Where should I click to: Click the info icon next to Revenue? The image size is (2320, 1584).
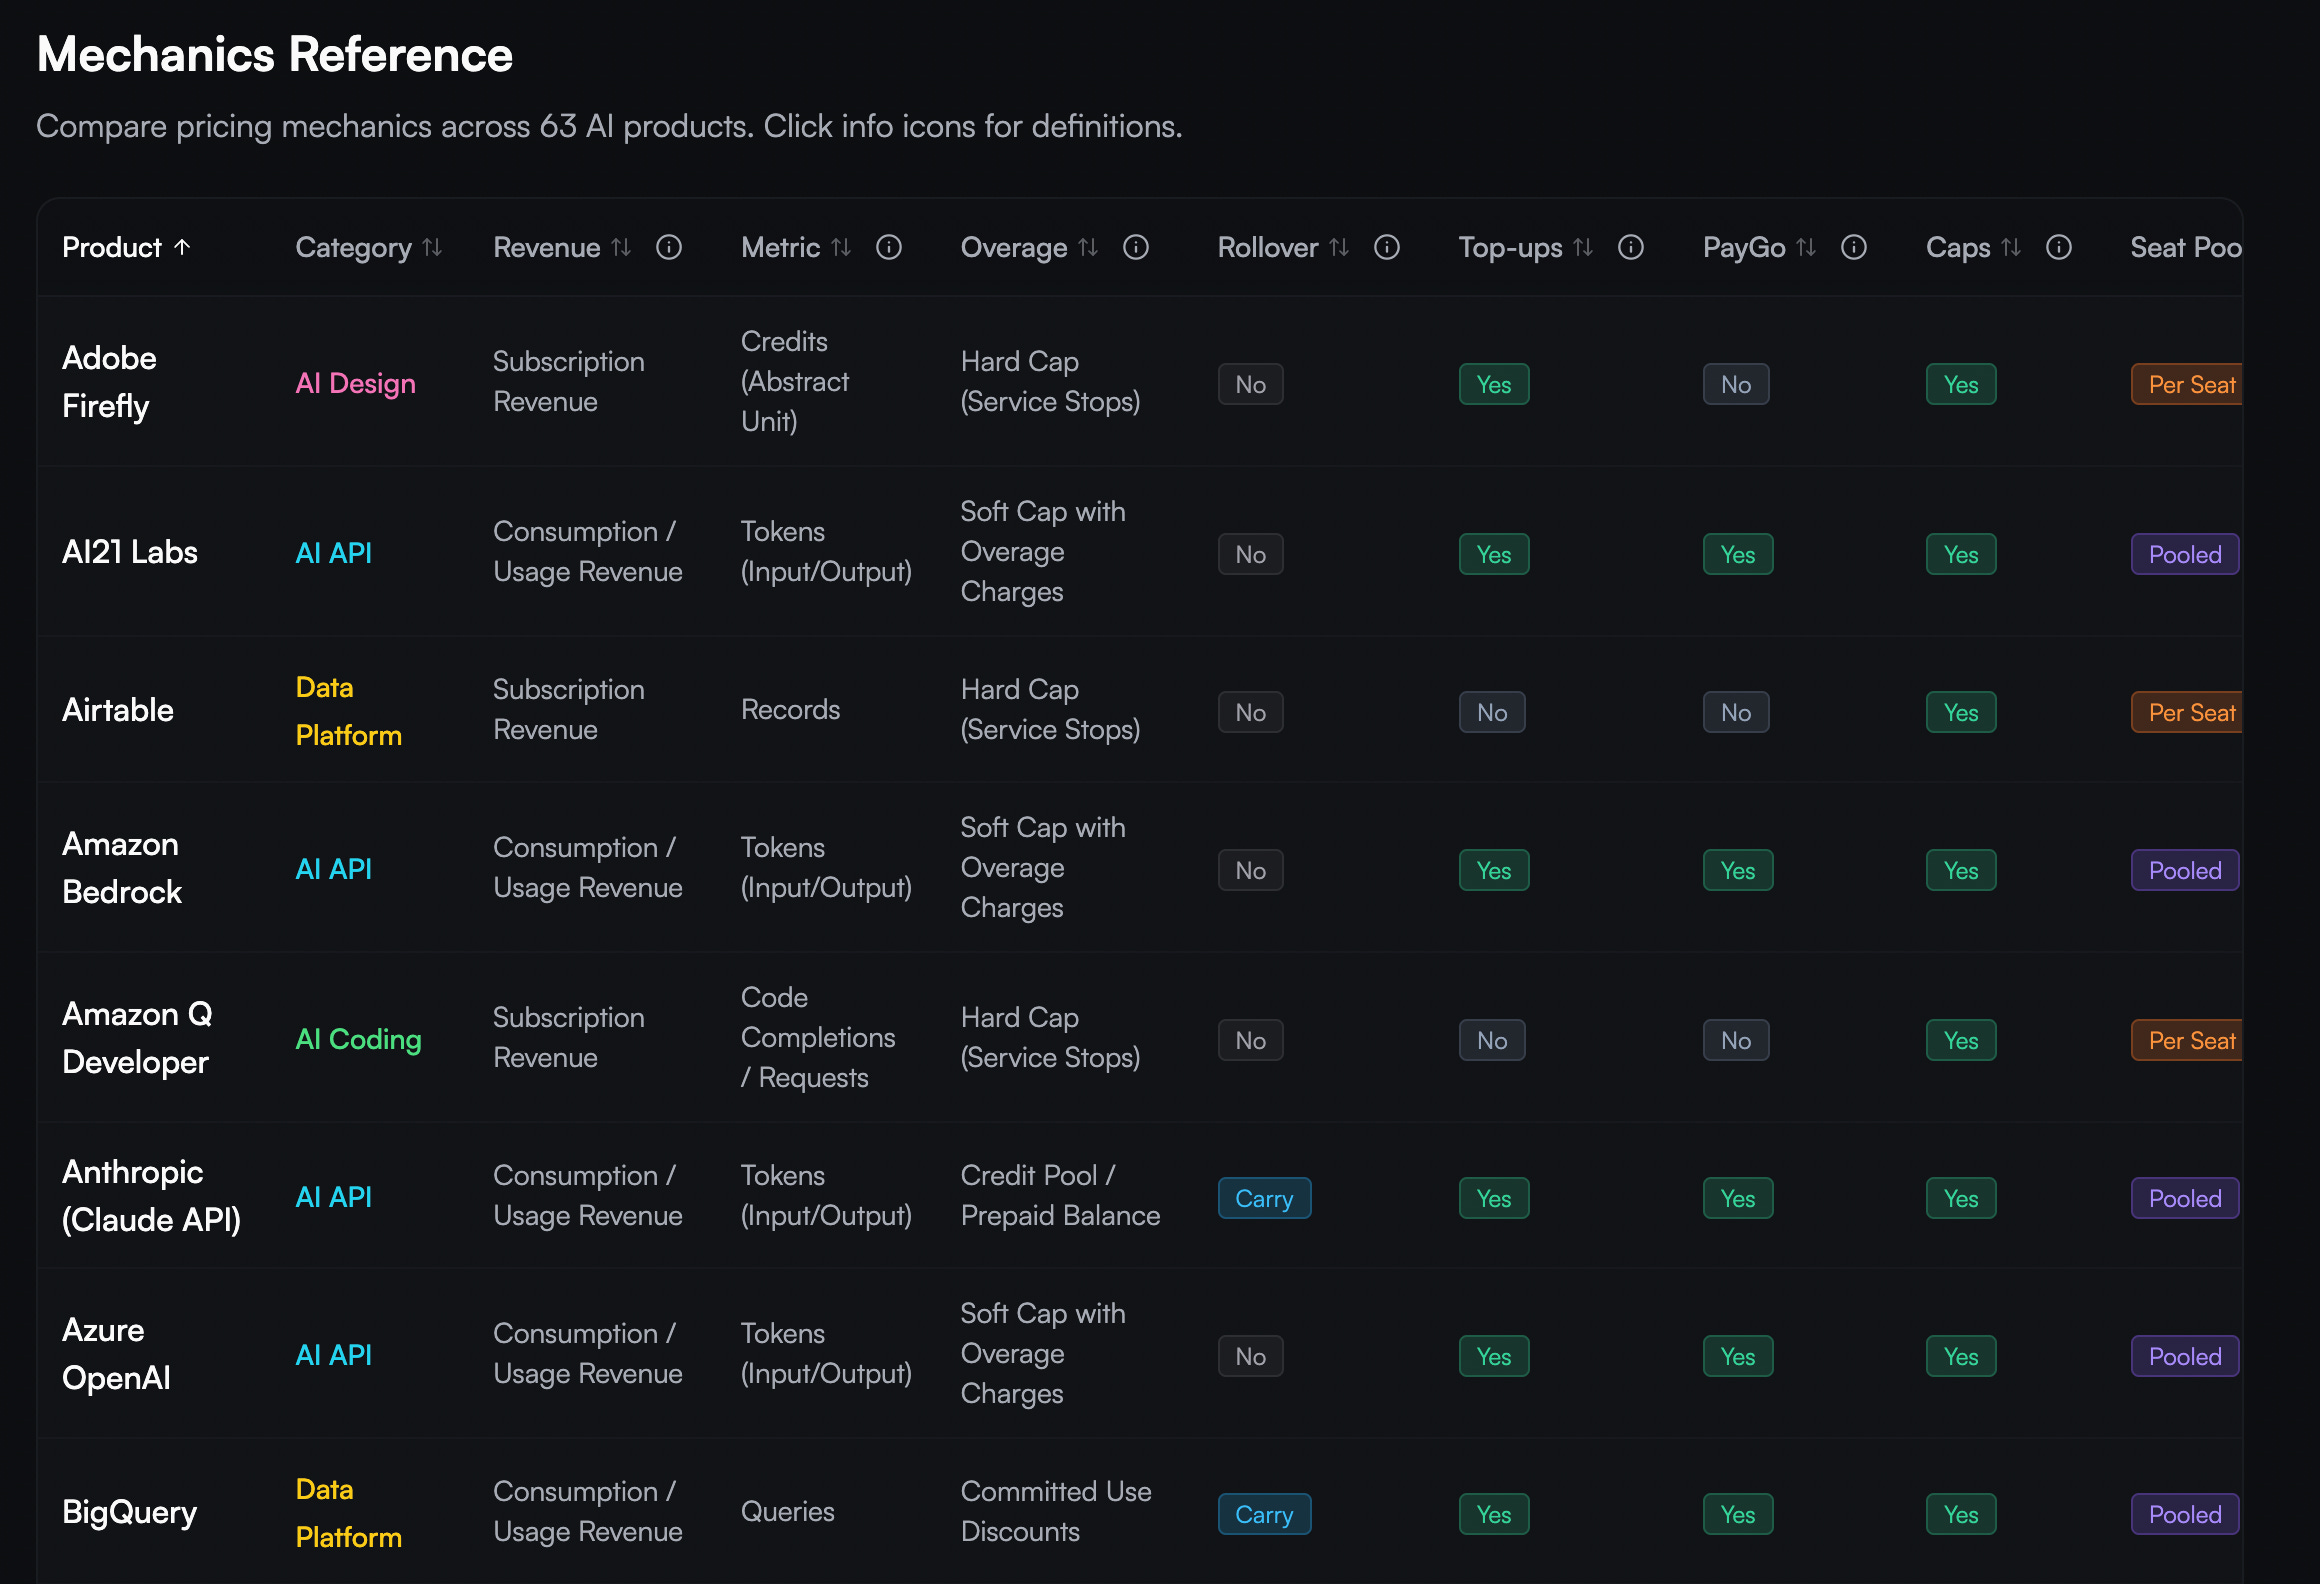click(x=669, y=247)
